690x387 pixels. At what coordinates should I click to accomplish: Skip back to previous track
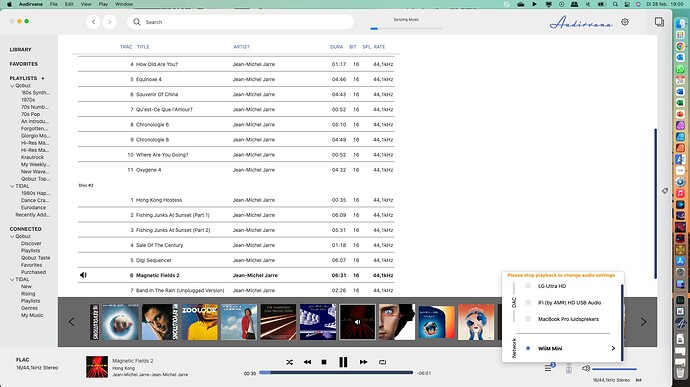pyautogui.click(x=307, y=362)
